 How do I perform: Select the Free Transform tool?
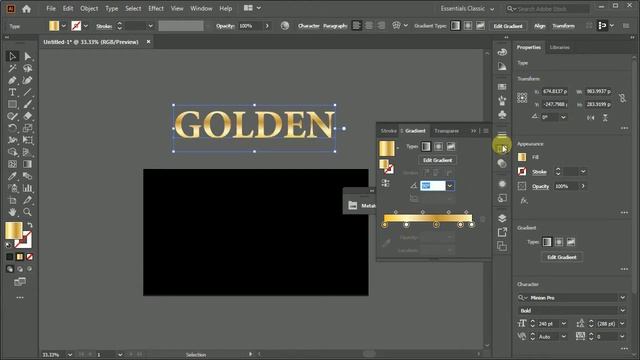(x=27, y=140)
